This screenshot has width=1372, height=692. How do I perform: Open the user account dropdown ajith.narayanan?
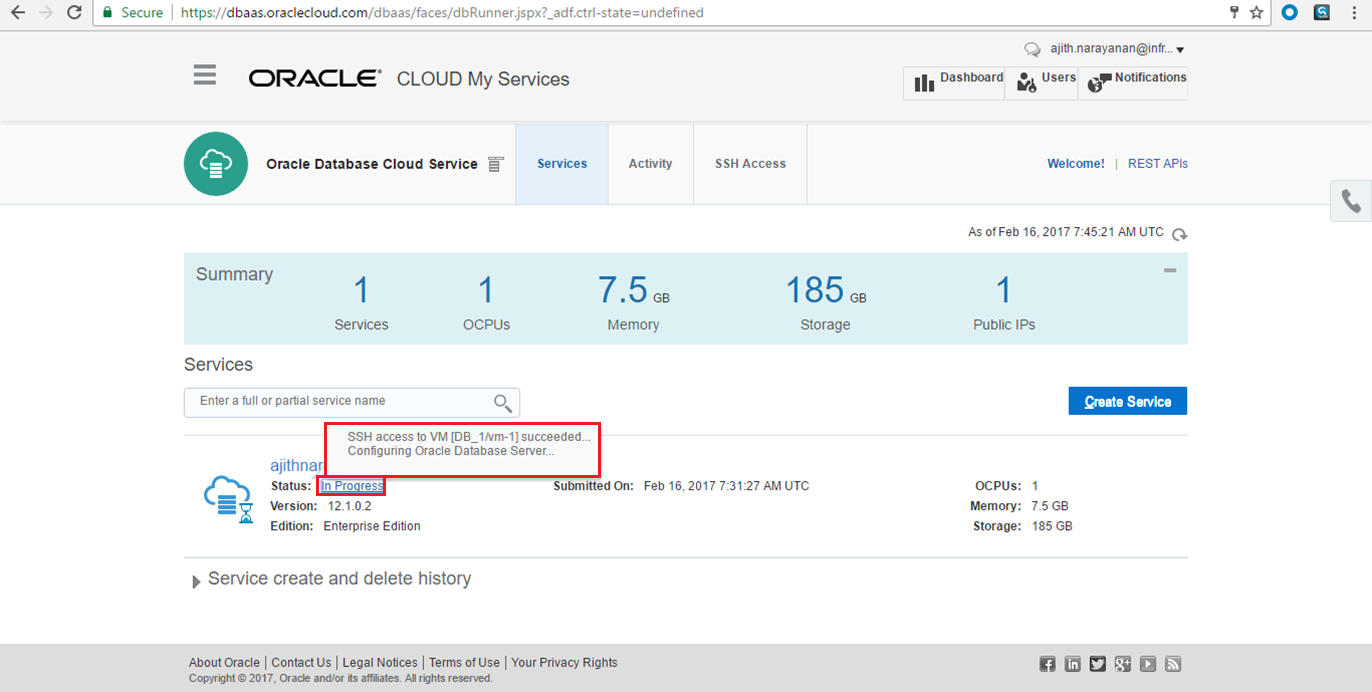coord(1118,49)
